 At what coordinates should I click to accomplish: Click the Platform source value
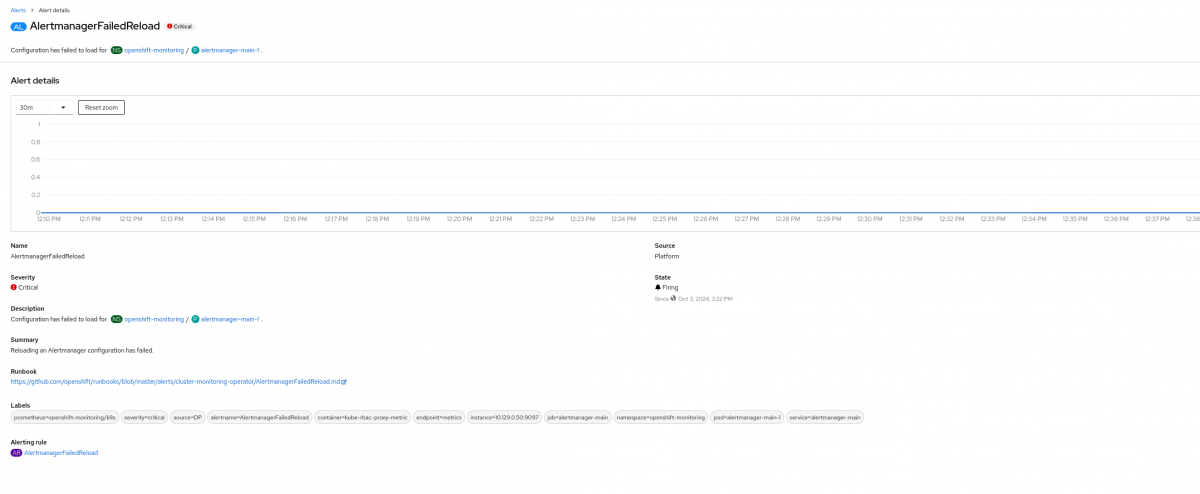click(666, 256)
